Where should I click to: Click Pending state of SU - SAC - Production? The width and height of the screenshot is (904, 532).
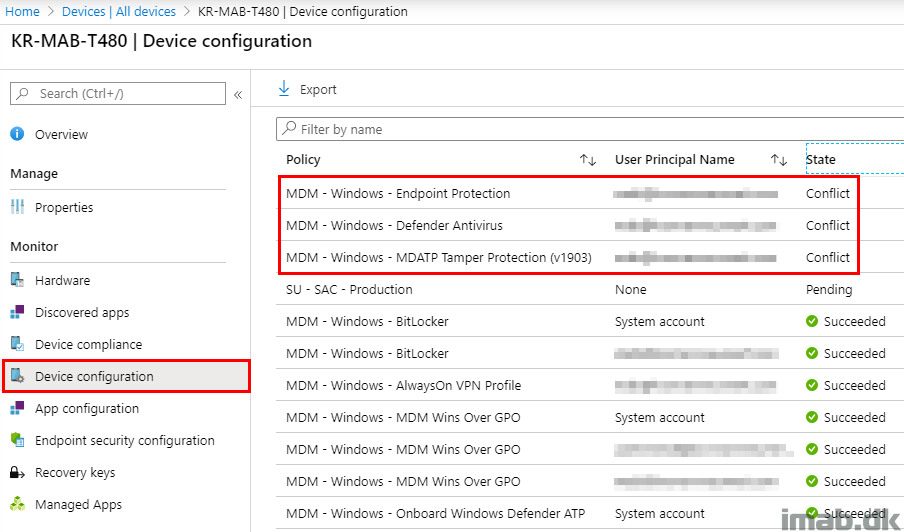tap(829, 289)
